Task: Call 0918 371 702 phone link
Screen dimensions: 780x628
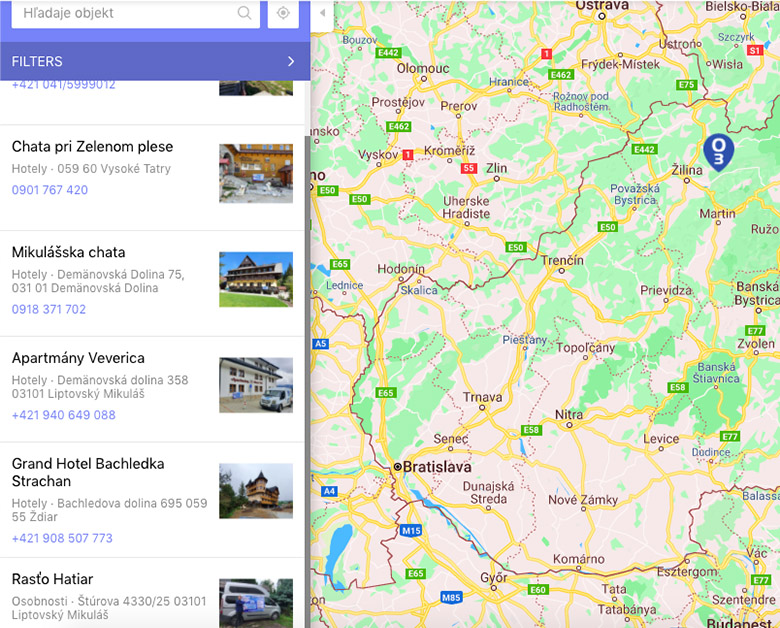Action: 49,309
